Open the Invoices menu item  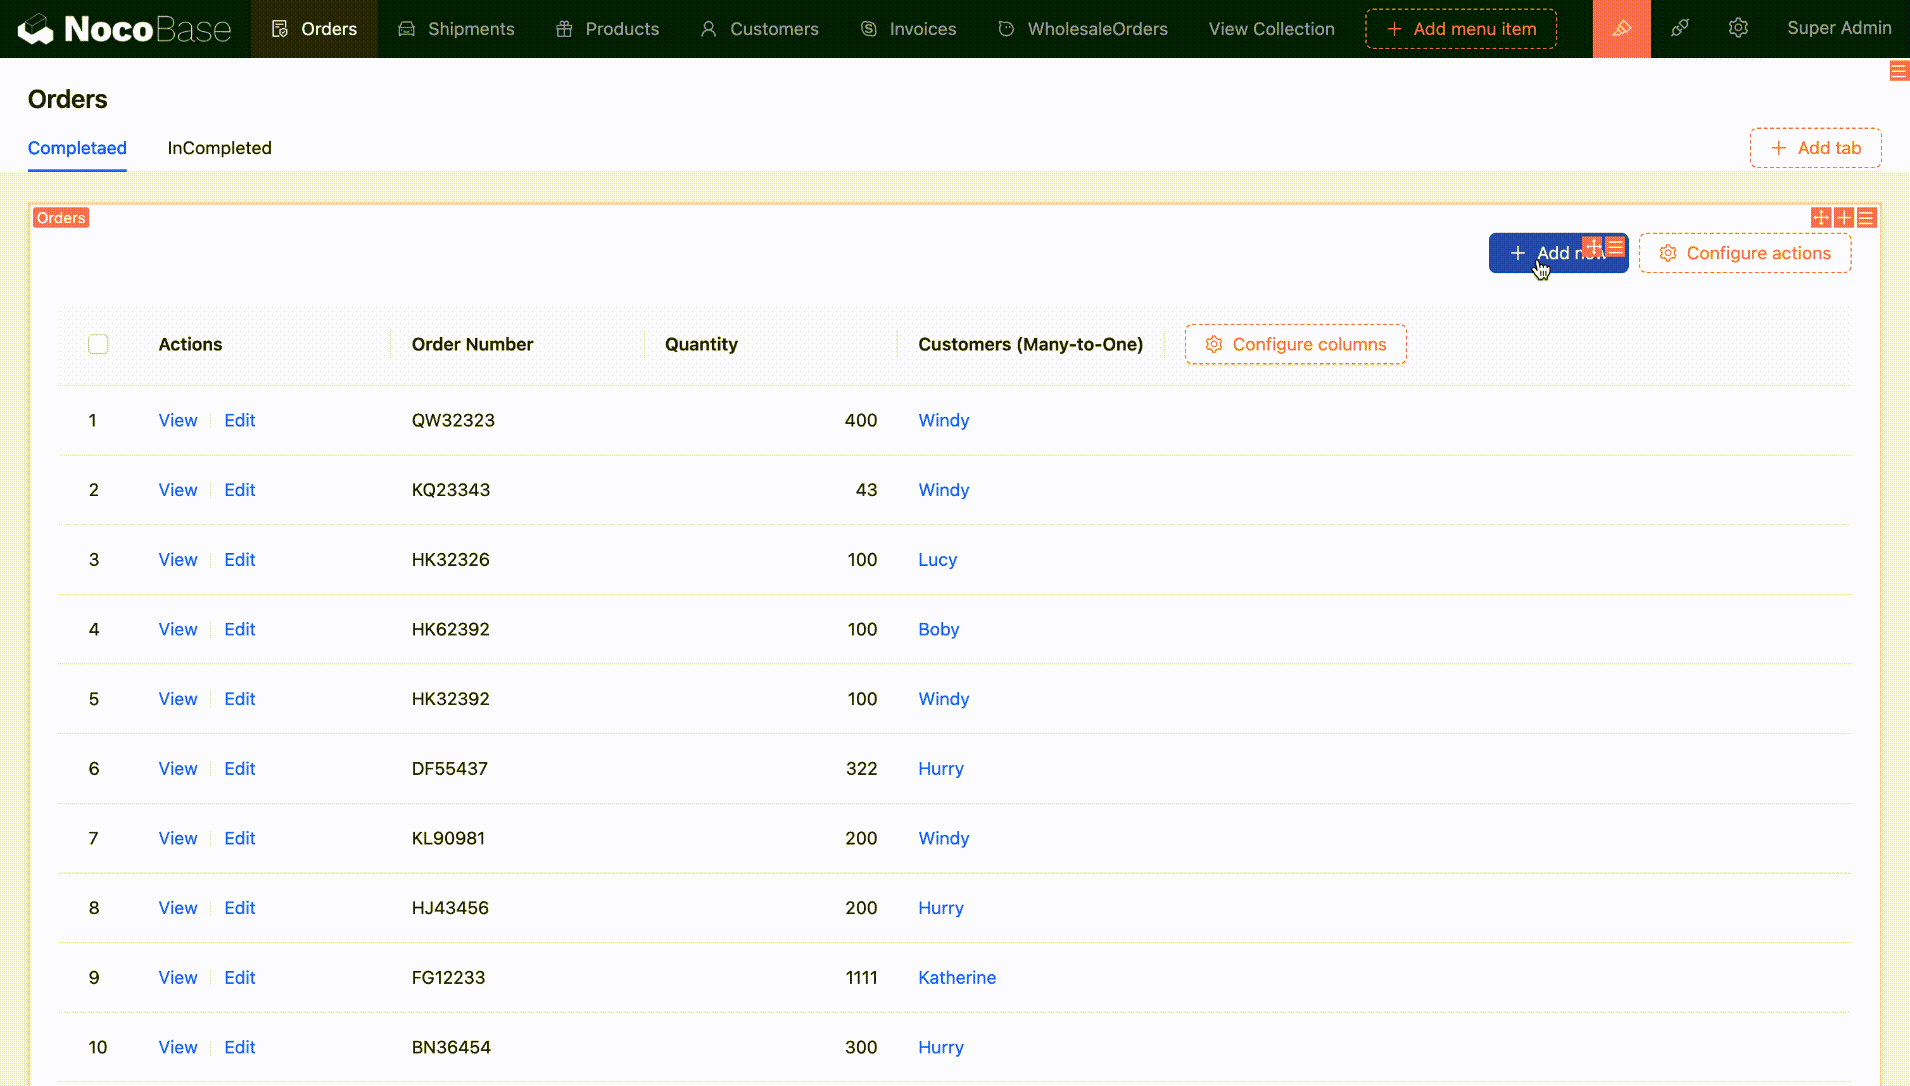[x=908, y=29]
